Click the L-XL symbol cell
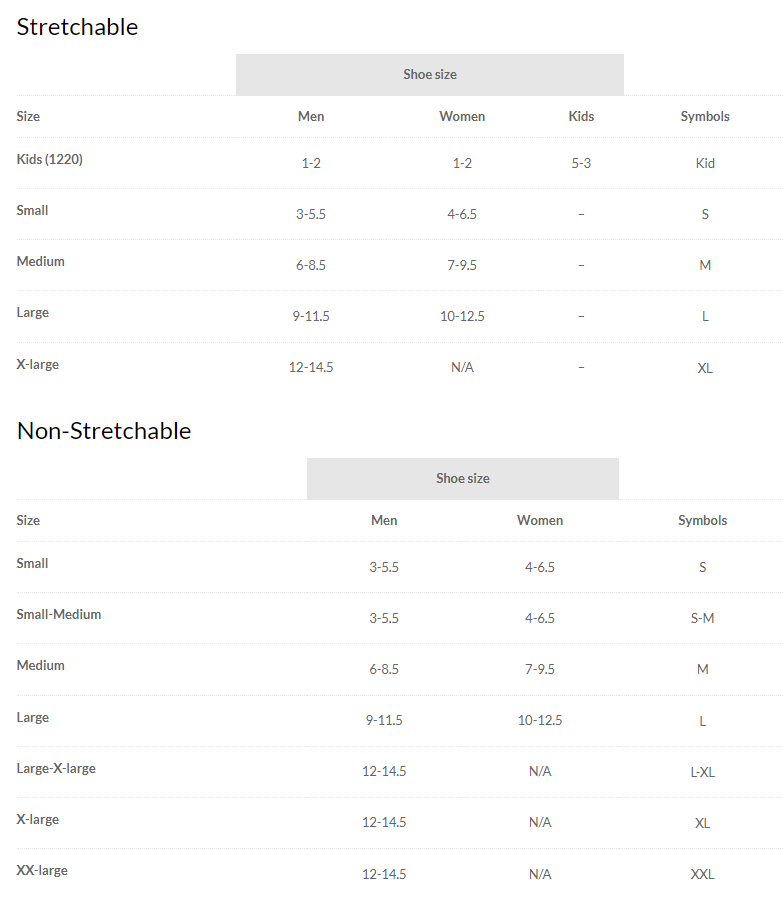 click(702, 772)
